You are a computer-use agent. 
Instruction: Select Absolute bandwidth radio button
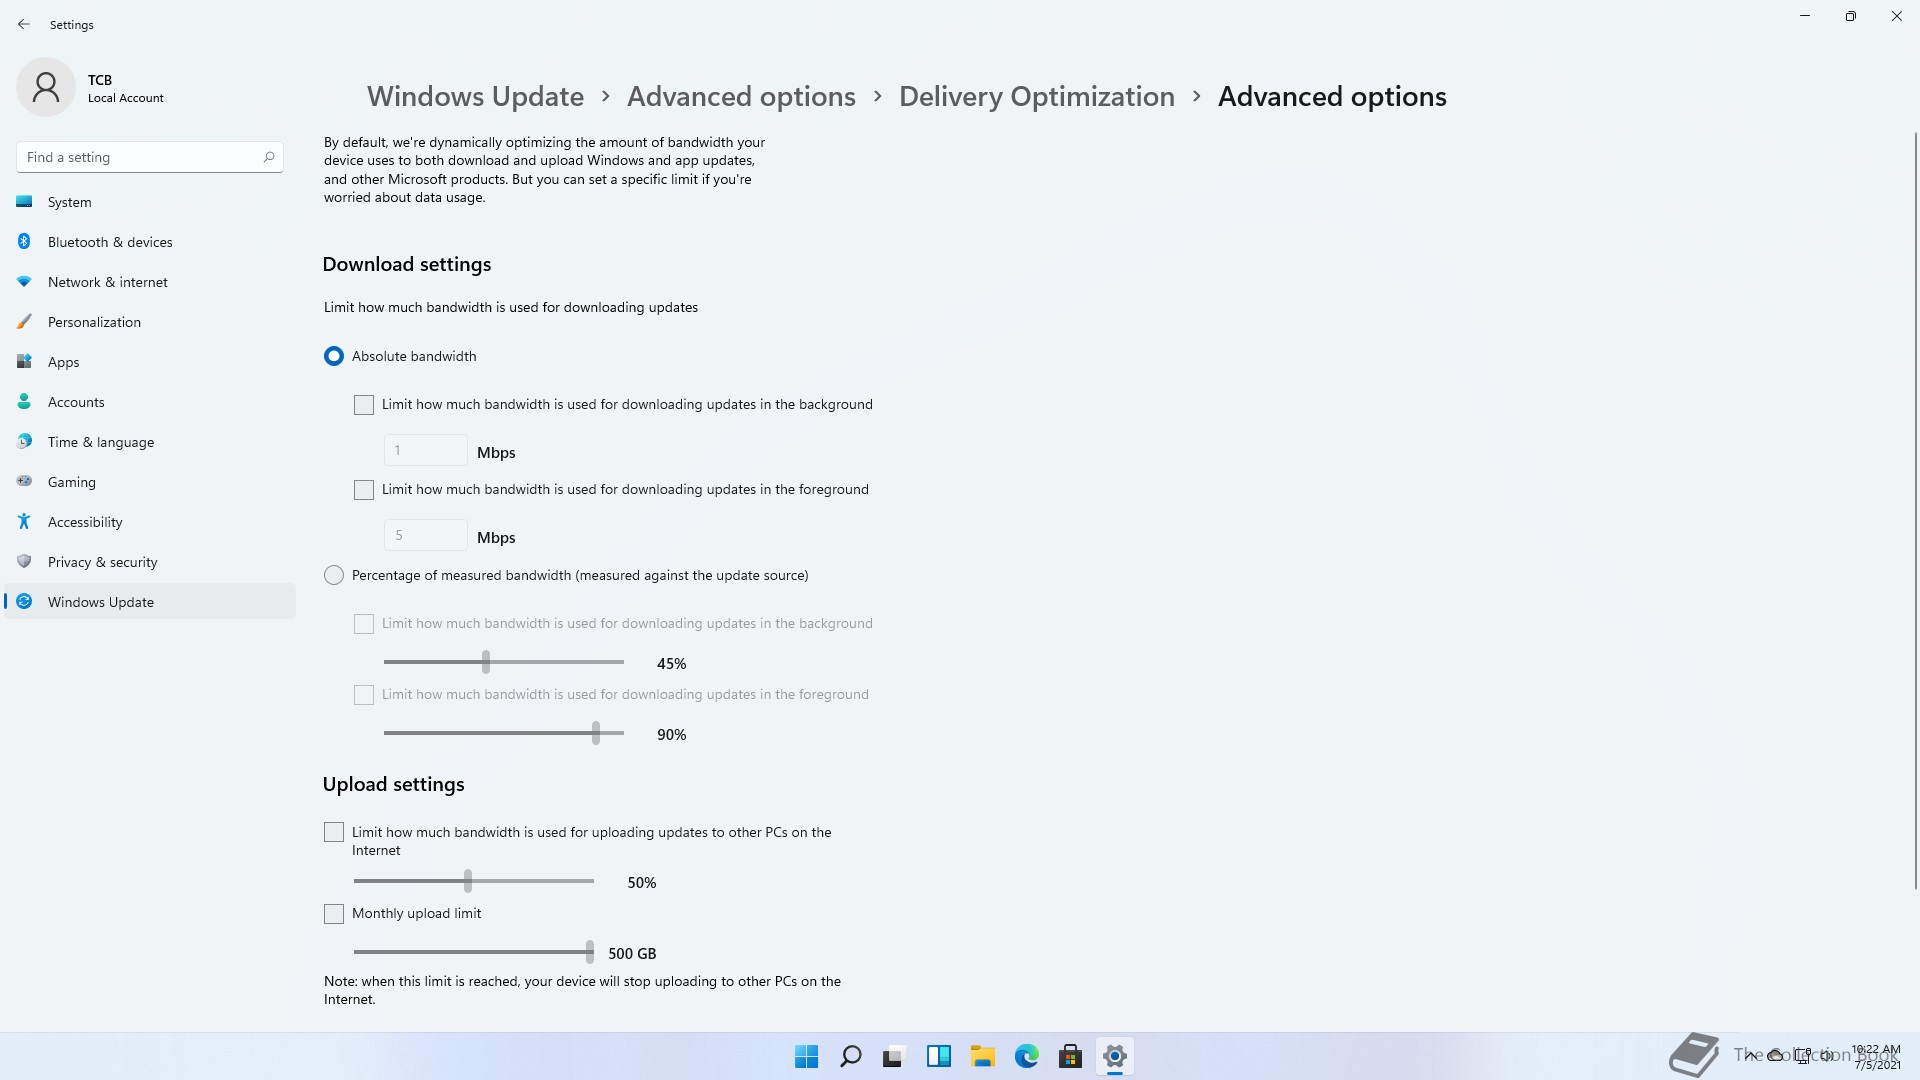tap(334, 356)
